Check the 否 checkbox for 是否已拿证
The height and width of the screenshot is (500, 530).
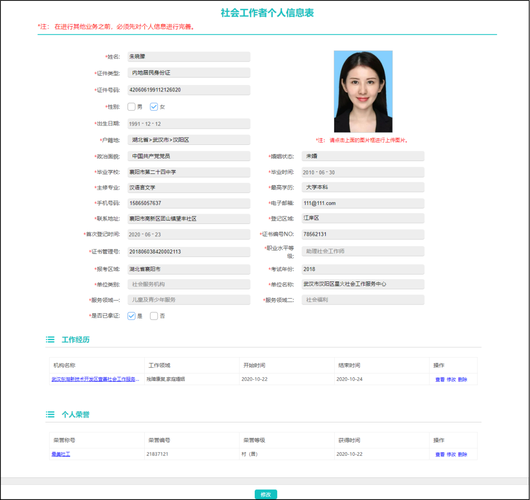click(154, 316)
